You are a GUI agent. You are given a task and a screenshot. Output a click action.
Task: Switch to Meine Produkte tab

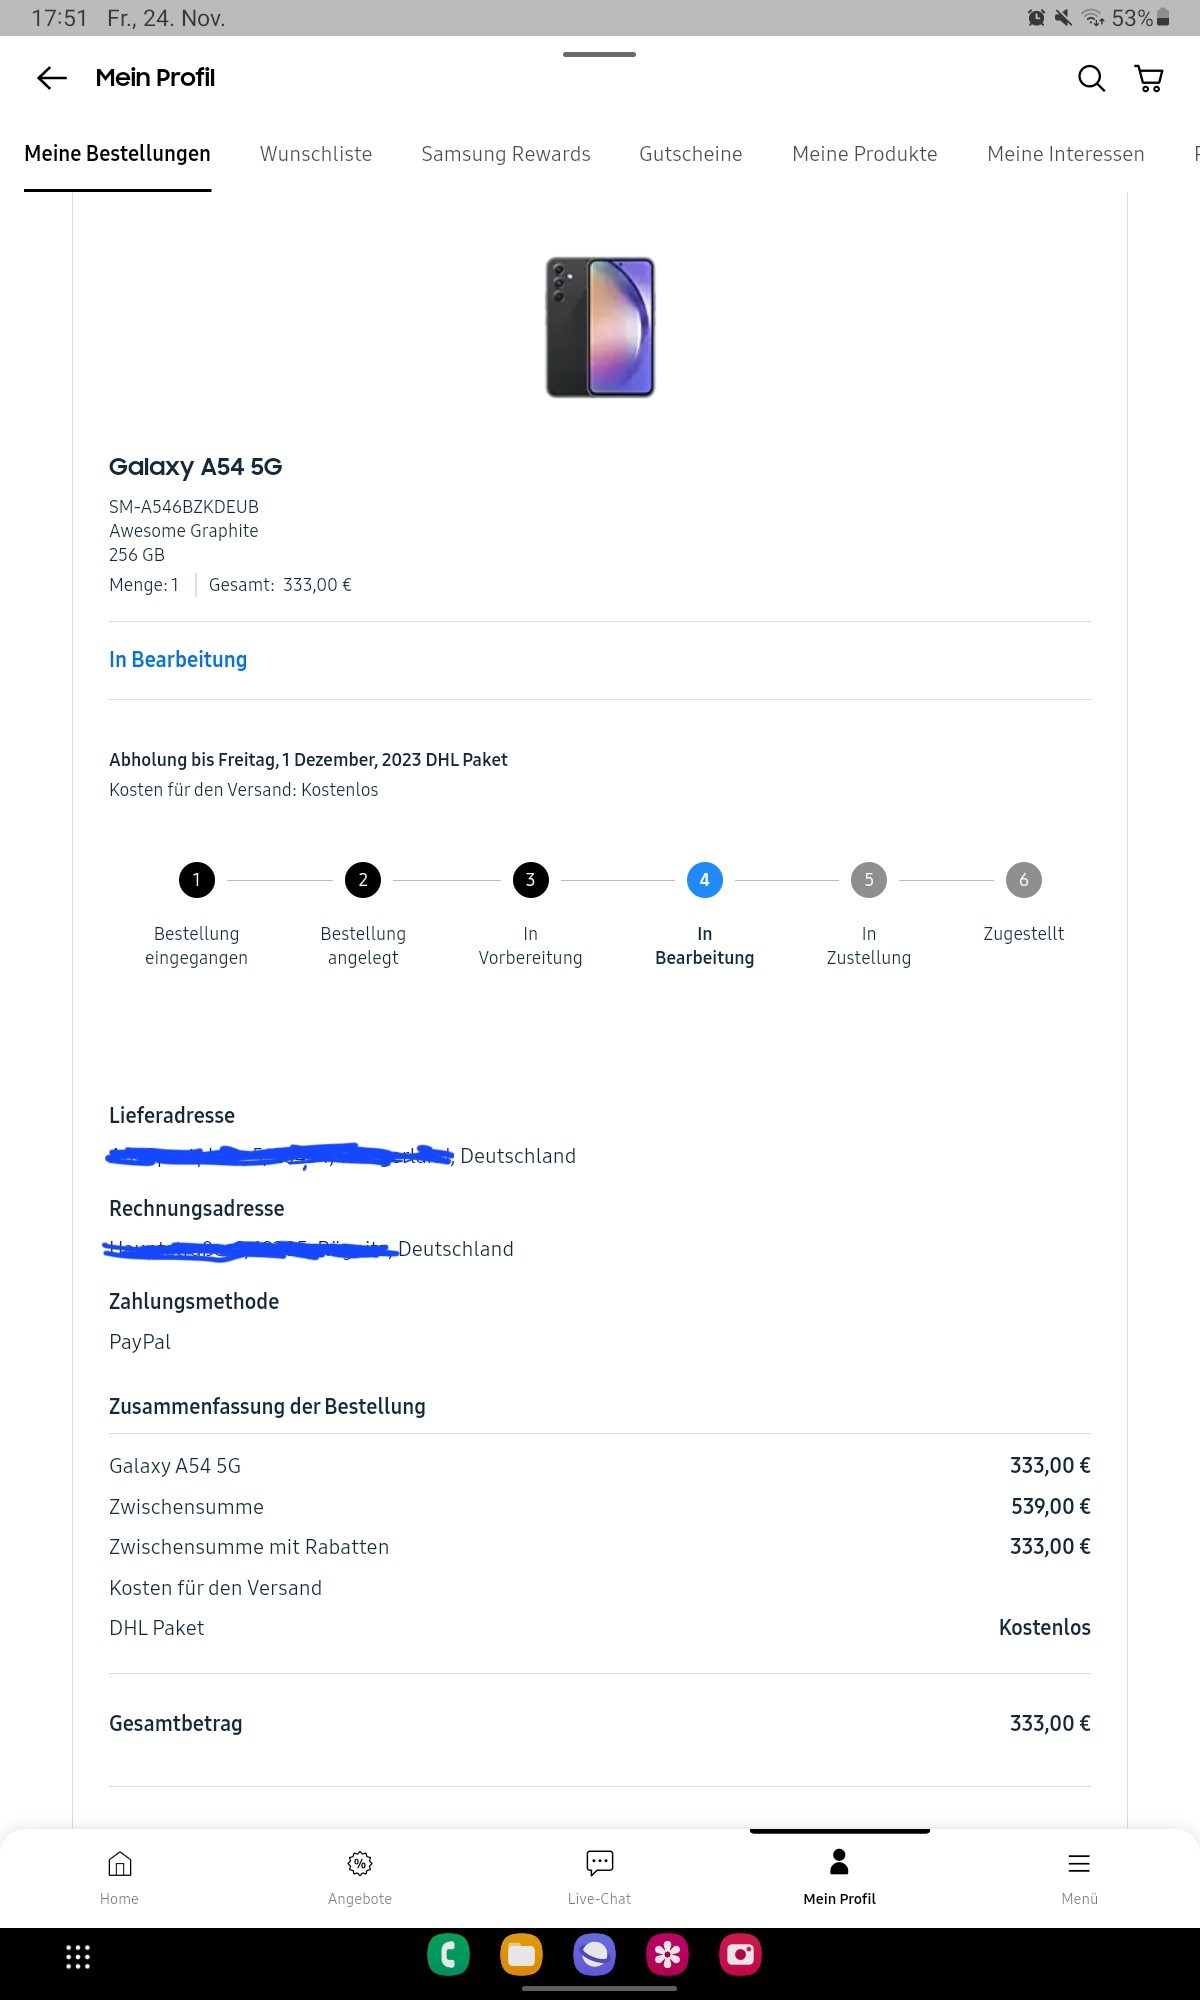click(x=865, y=154)
